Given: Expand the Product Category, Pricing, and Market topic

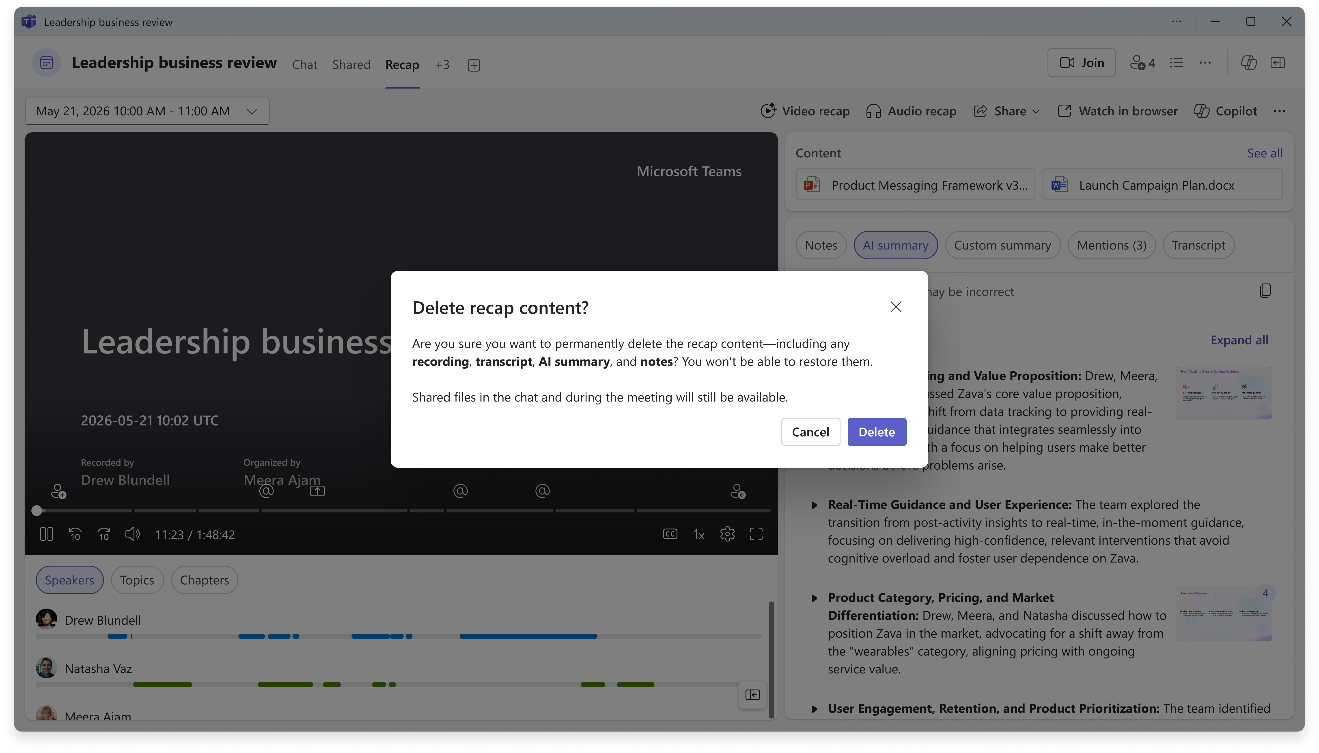Looking at the screenshot, I should (x=814, y=598).
